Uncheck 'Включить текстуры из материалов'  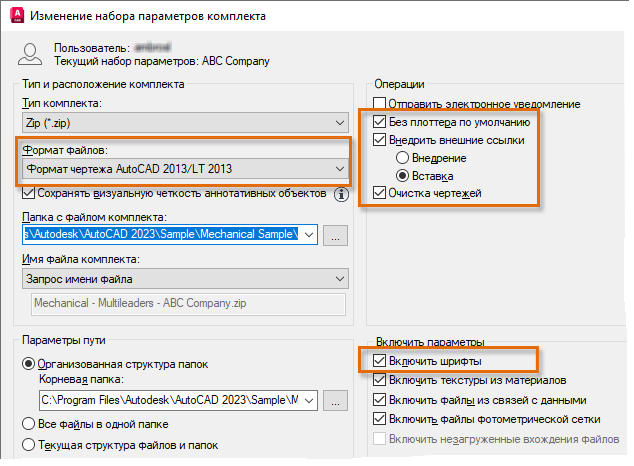(x=380, y=381)
